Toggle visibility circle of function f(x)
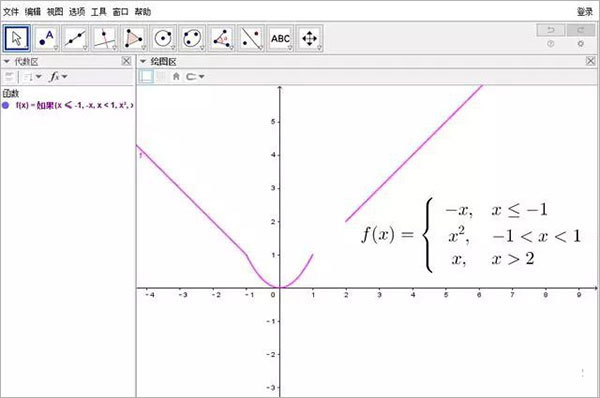This screenshot has width=600, height=398. tap(5, 105)
